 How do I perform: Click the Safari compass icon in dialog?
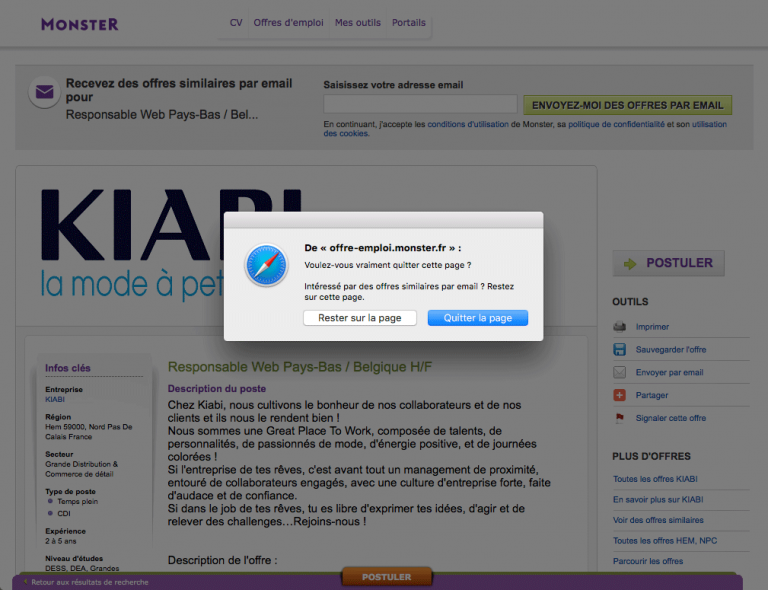click(266, 265)
